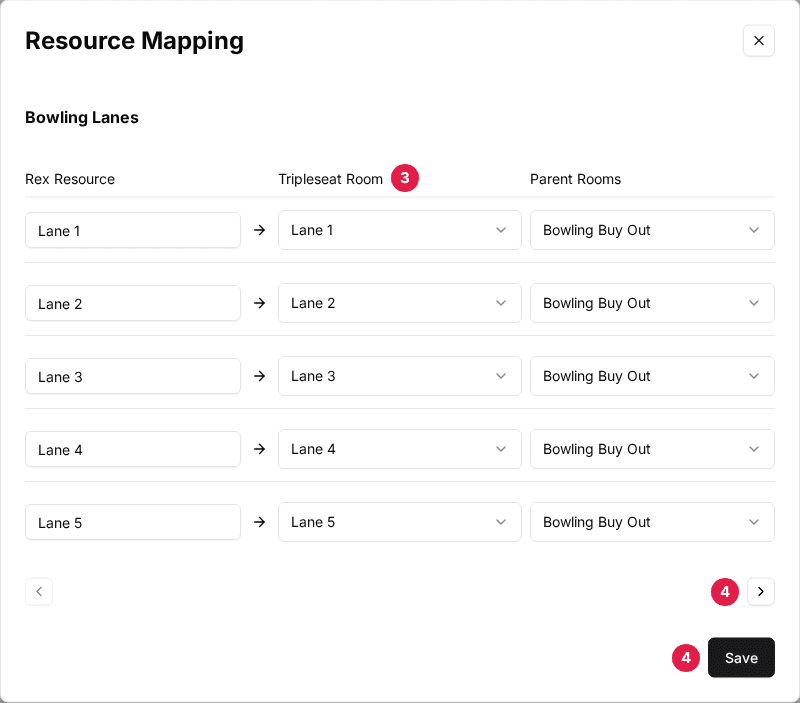Go to previous page of lanes
Viewport: 800px width, 703px height.
tap(39, 591)
